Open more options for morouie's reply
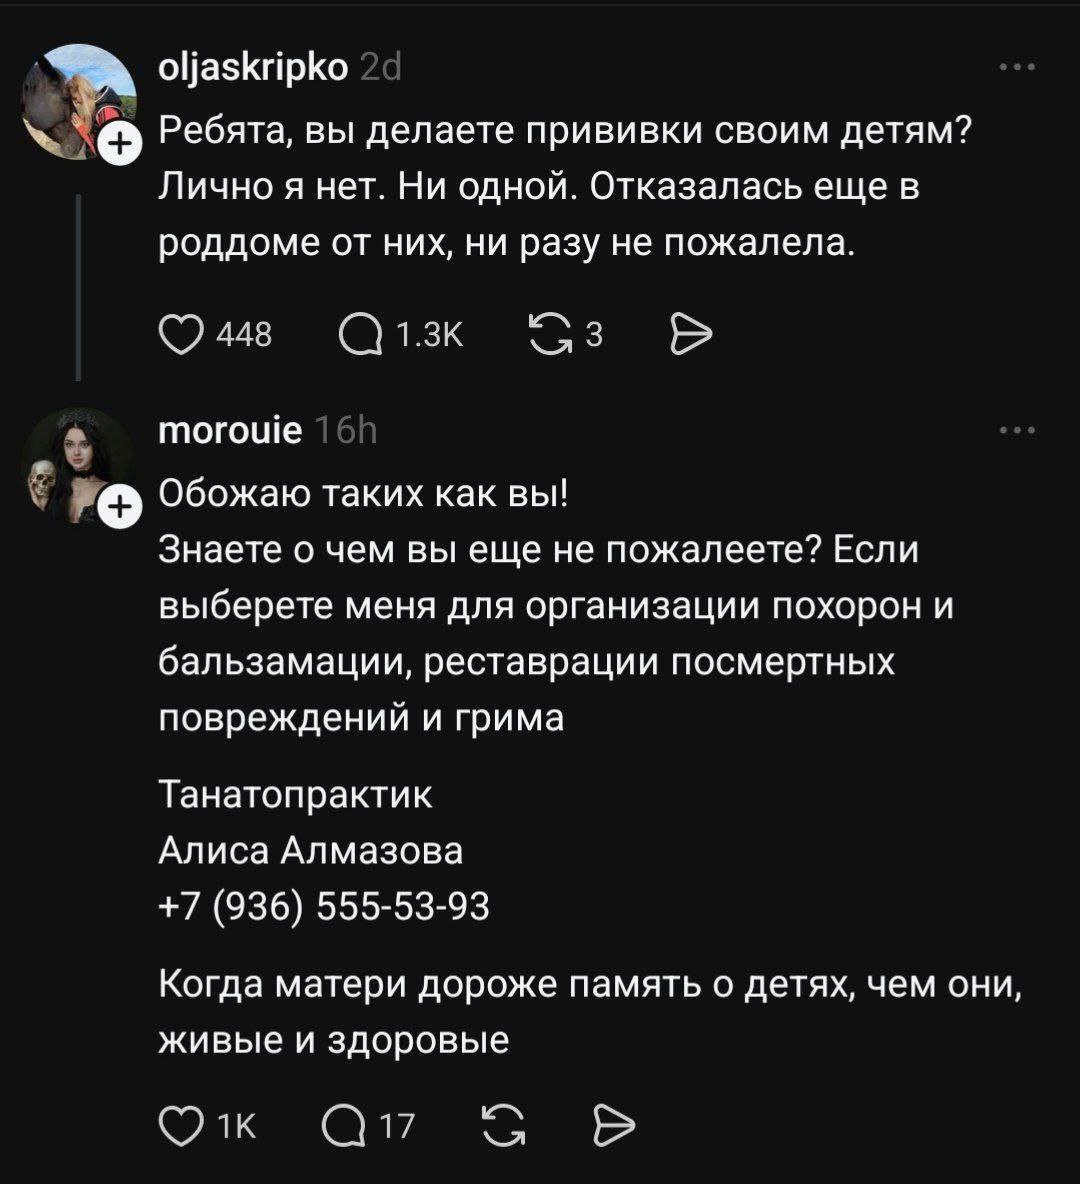The image size is (1080, 1184). pyautogui.click(x=1017, y=432)
